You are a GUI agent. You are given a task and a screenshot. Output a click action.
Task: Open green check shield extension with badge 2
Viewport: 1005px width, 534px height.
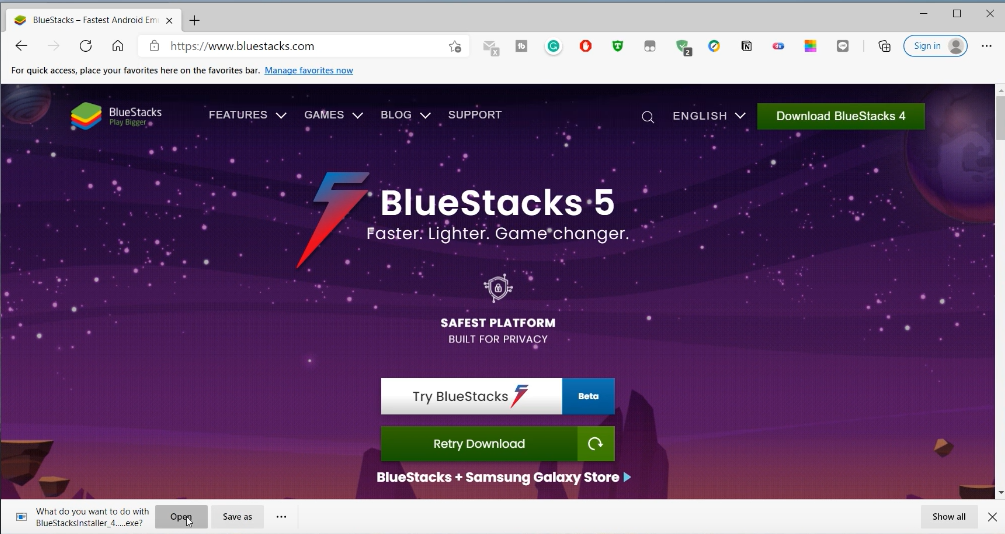click(683, 47)
